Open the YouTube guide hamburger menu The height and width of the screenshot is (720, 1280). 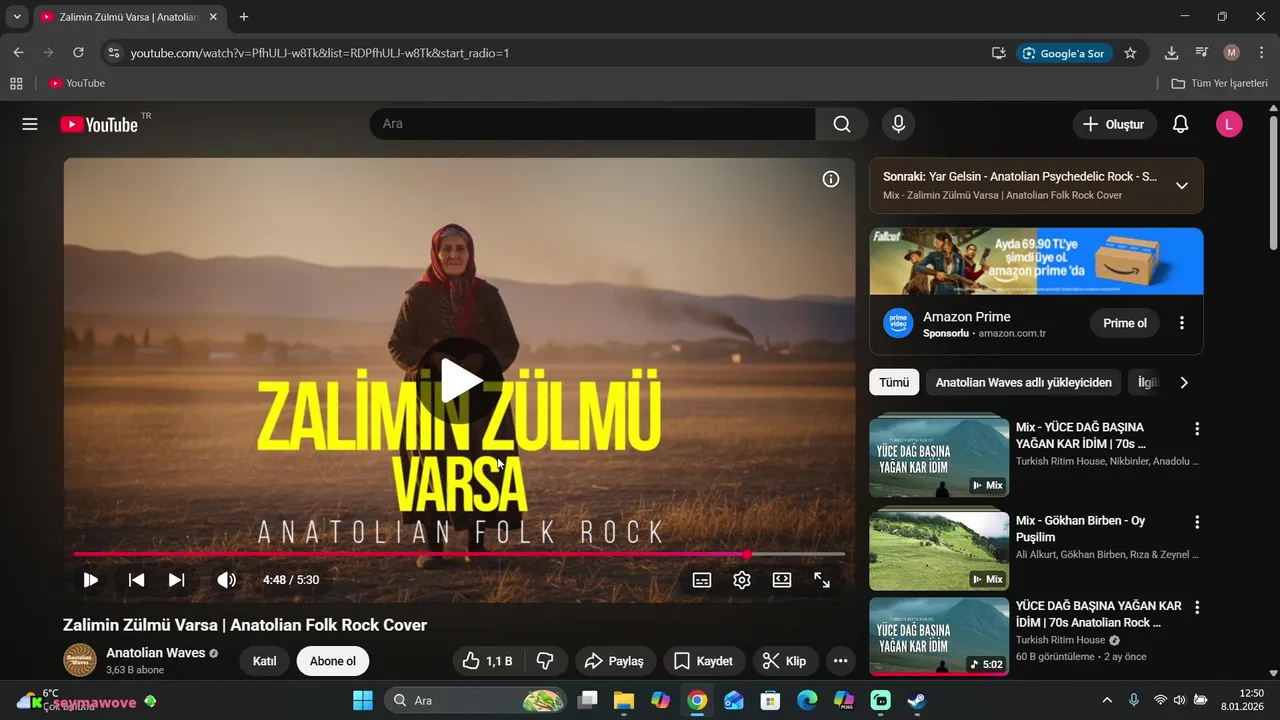[30, 124]
